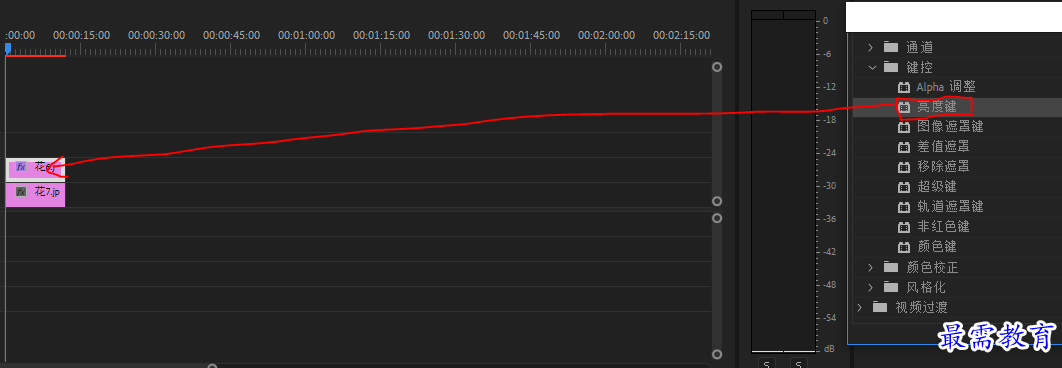Expand the 视频过渡 folder
1062x368 pixels.
pyautogui.click(x=860, y=307)
